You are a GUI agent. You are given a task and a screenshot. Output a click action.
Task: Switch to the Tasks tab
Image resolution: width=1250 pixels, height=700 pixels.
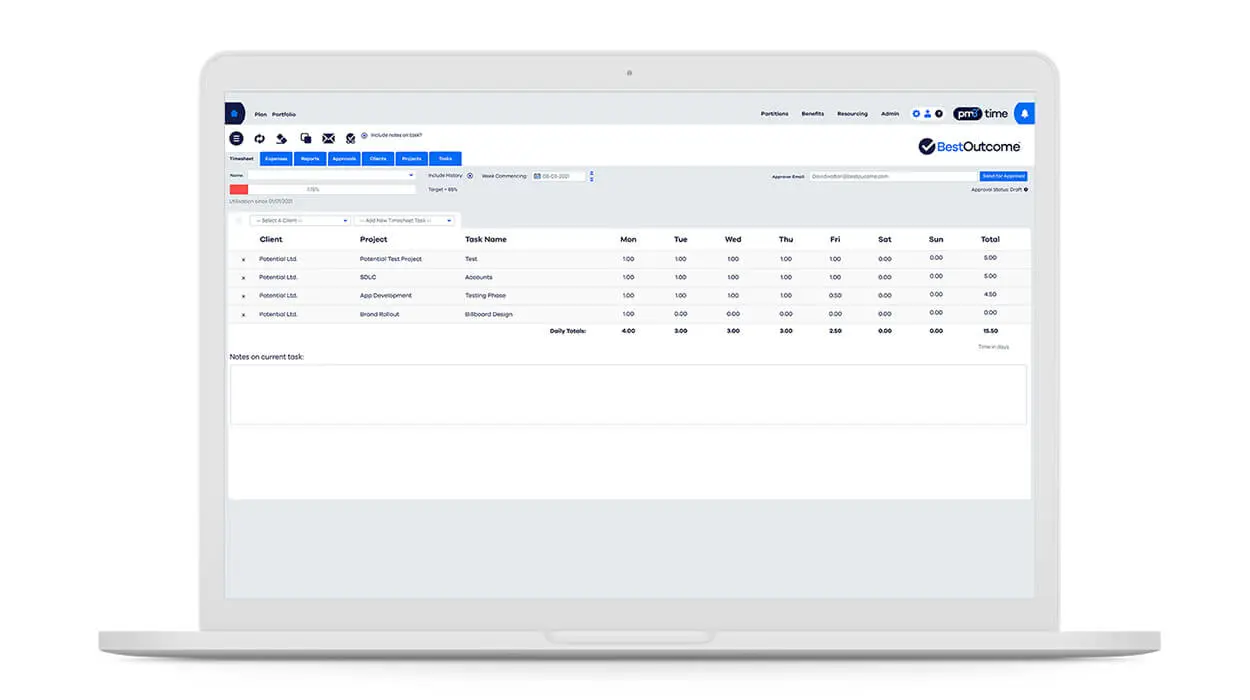445,159
